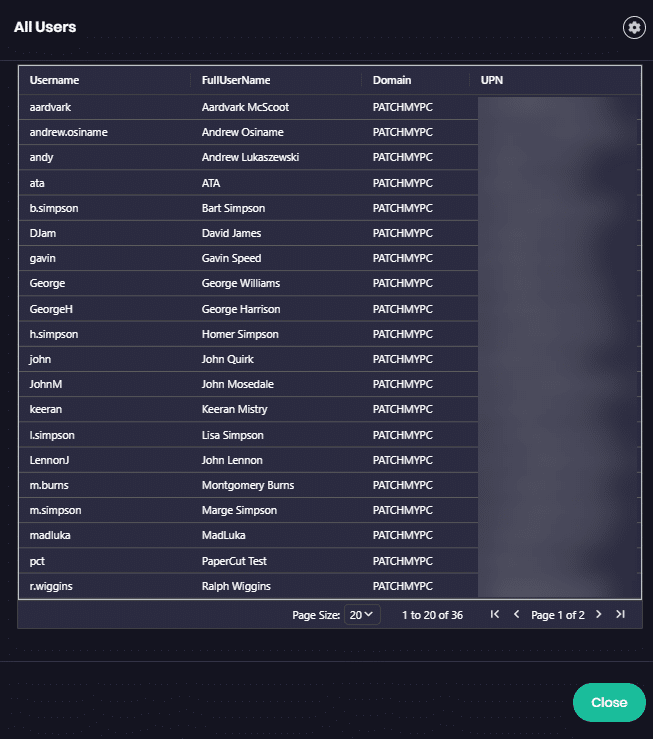653x739 pixels.
Task: Jump to the last page
Action: click(620, 615)
